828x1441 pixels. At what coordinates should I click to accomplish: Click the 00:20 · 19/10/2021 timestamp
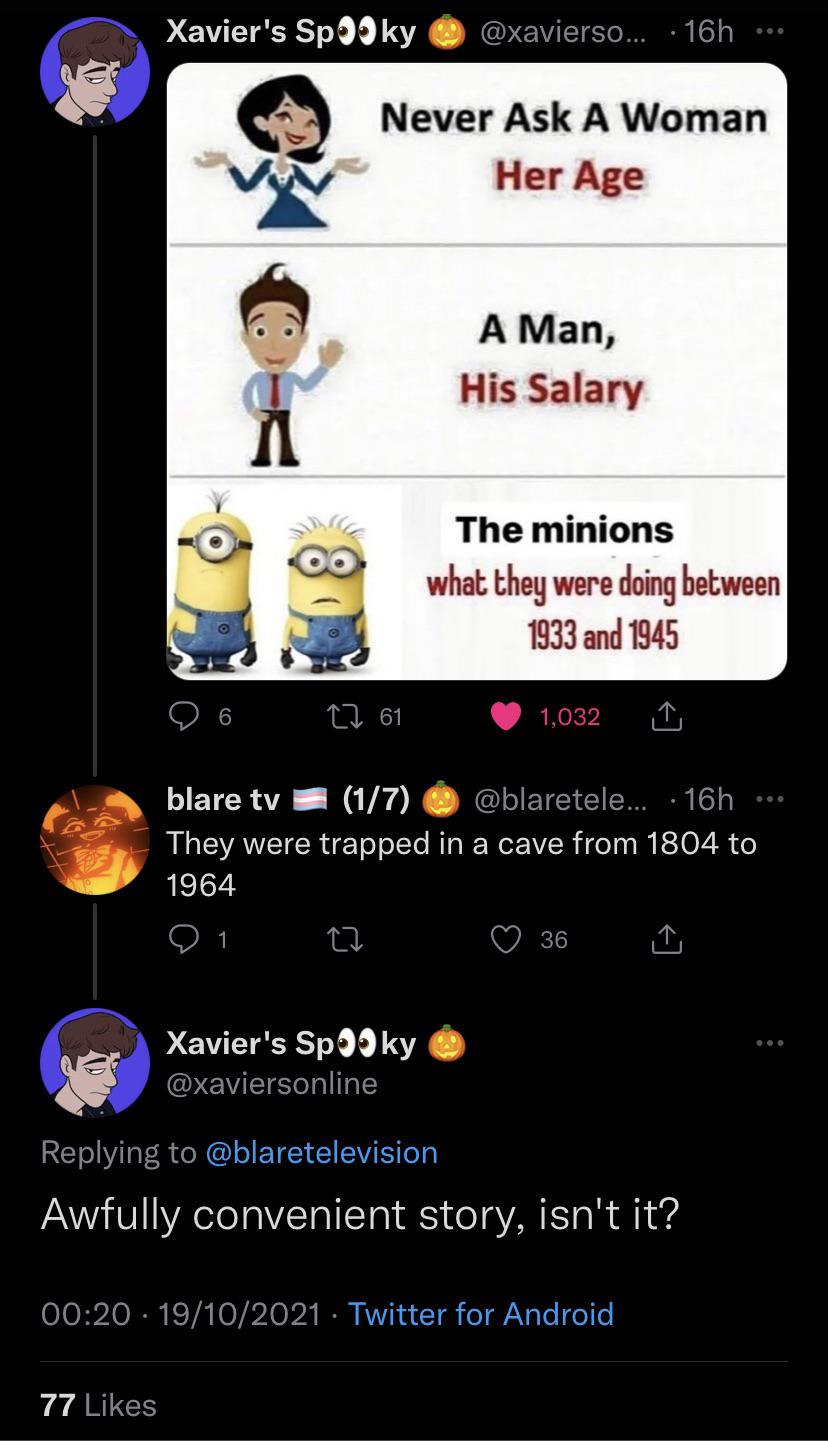pos(181,1313)
